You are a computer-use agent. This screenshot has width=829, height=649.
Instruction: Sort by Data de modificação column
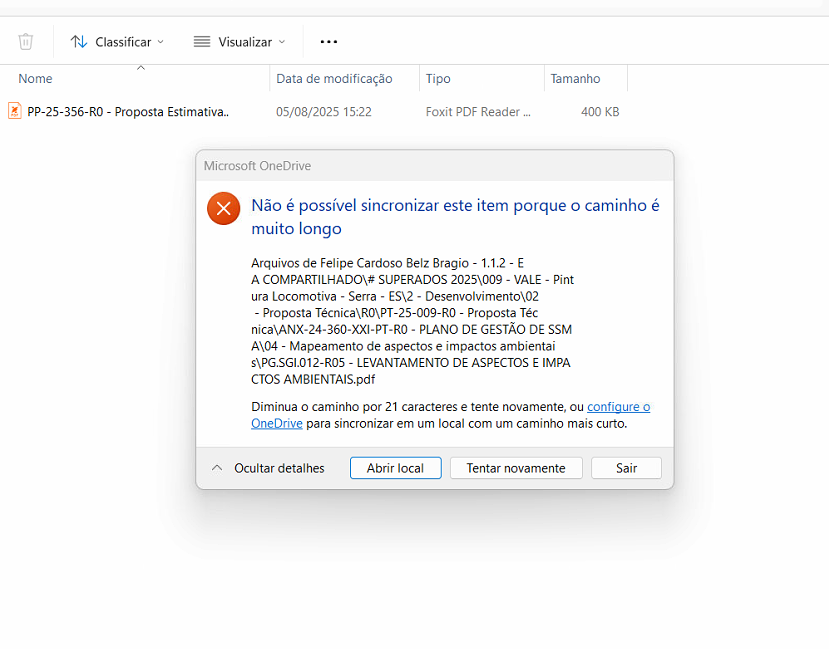pos(334,79)
